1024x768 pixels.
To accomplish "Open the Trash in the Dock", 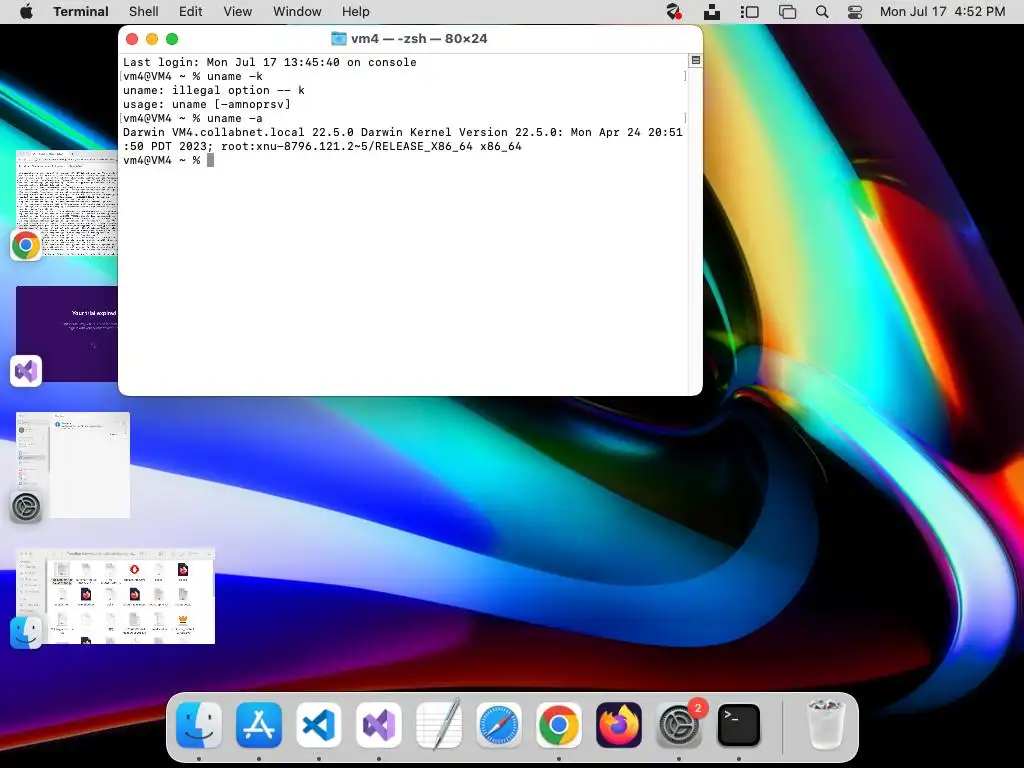I will [x=826, y=725].
